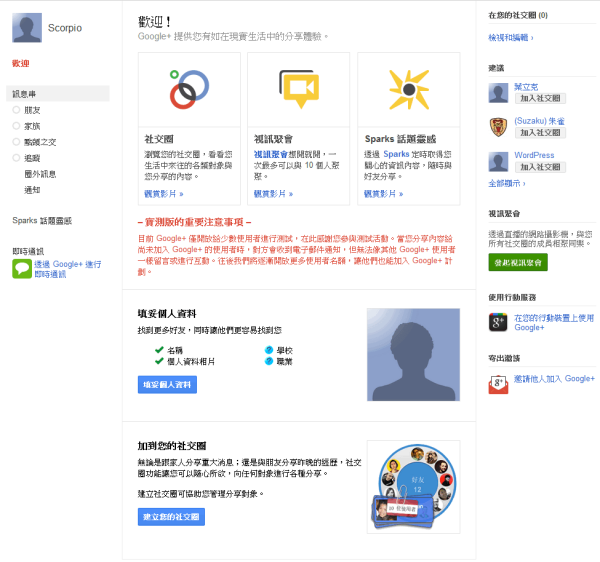Open the (Suzaku) 朱雀 profile link
The height and width of the screenshot is (562, 600).
click(539, 121)
